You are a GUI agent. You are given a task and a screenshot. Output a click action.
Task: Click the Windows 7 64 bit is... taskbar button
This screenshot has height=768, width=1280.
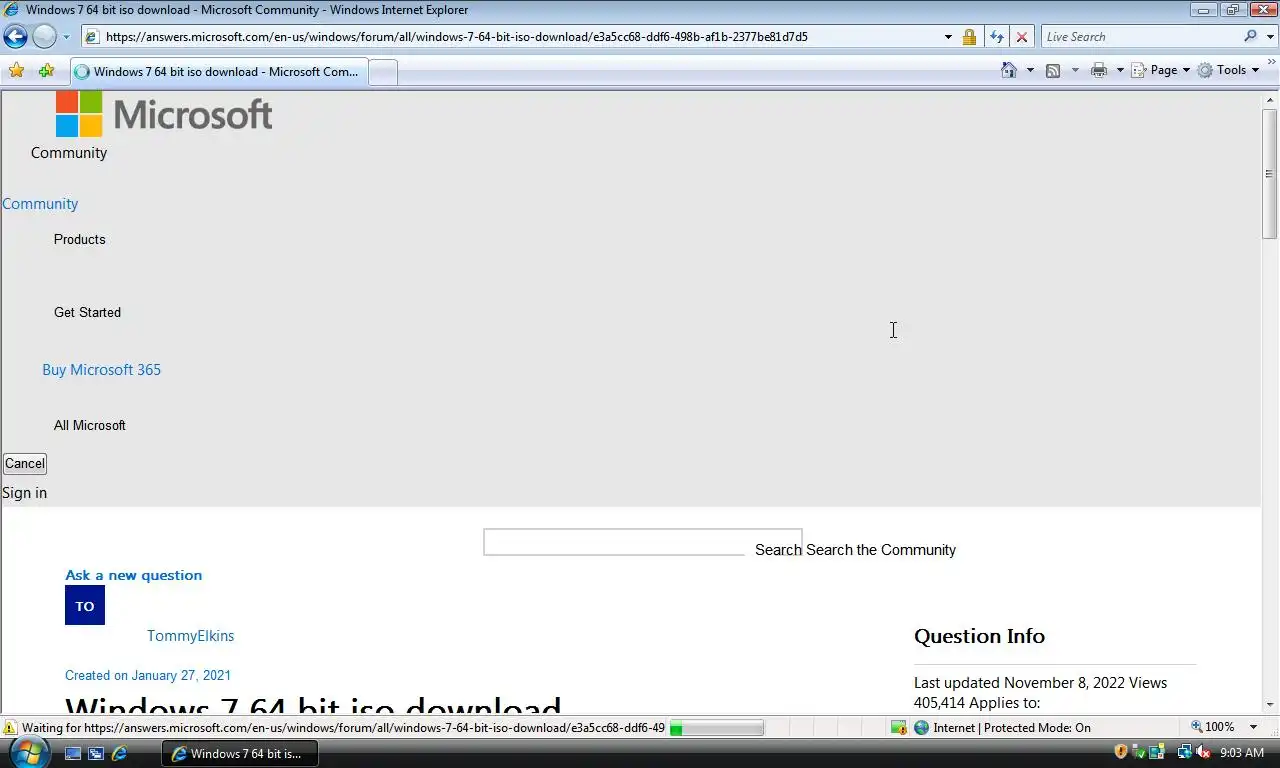tap(240, 754)
